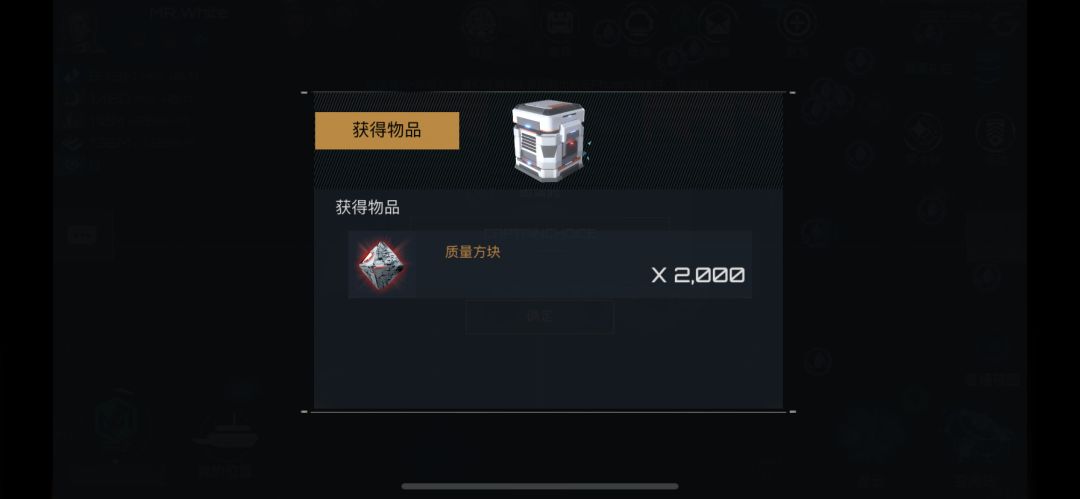Select the 质量方块 item name text
This screenshot has width=1080, height=499.
coord(472,252)
